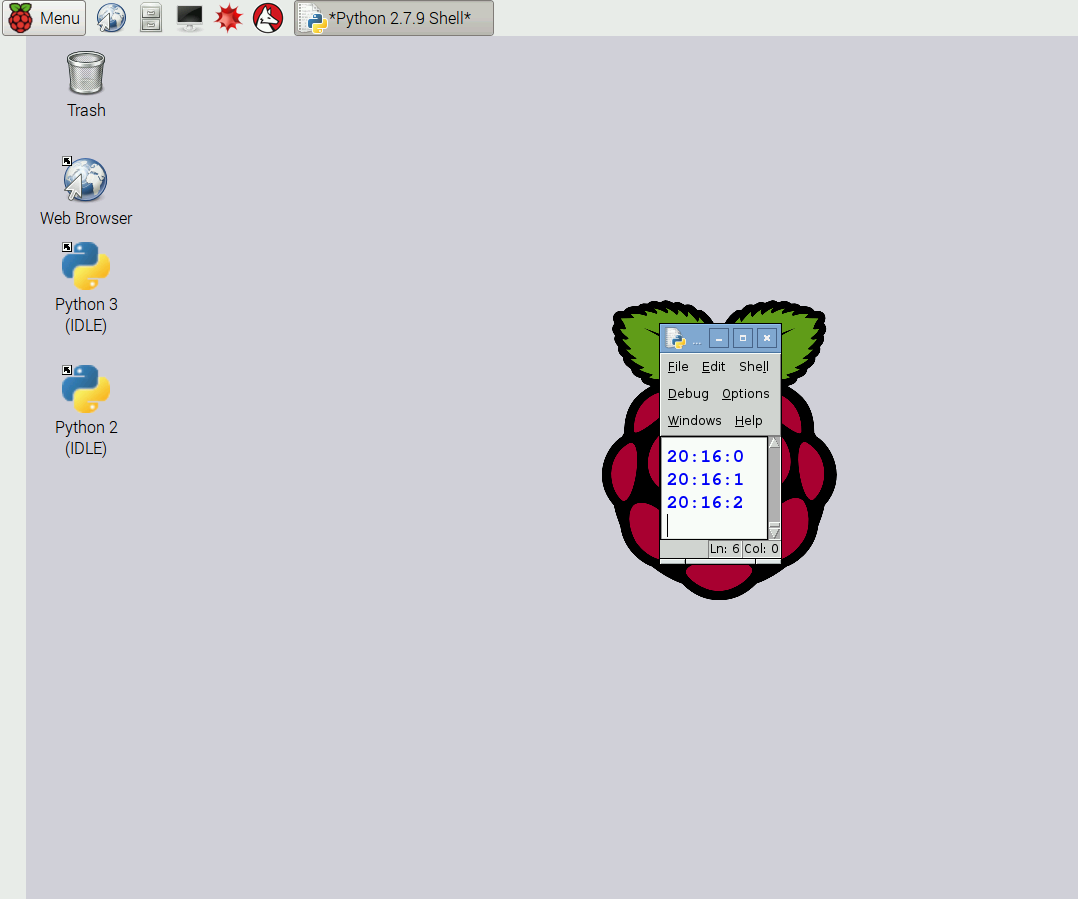Click the Python Shell window title icon

coord(676,338)
